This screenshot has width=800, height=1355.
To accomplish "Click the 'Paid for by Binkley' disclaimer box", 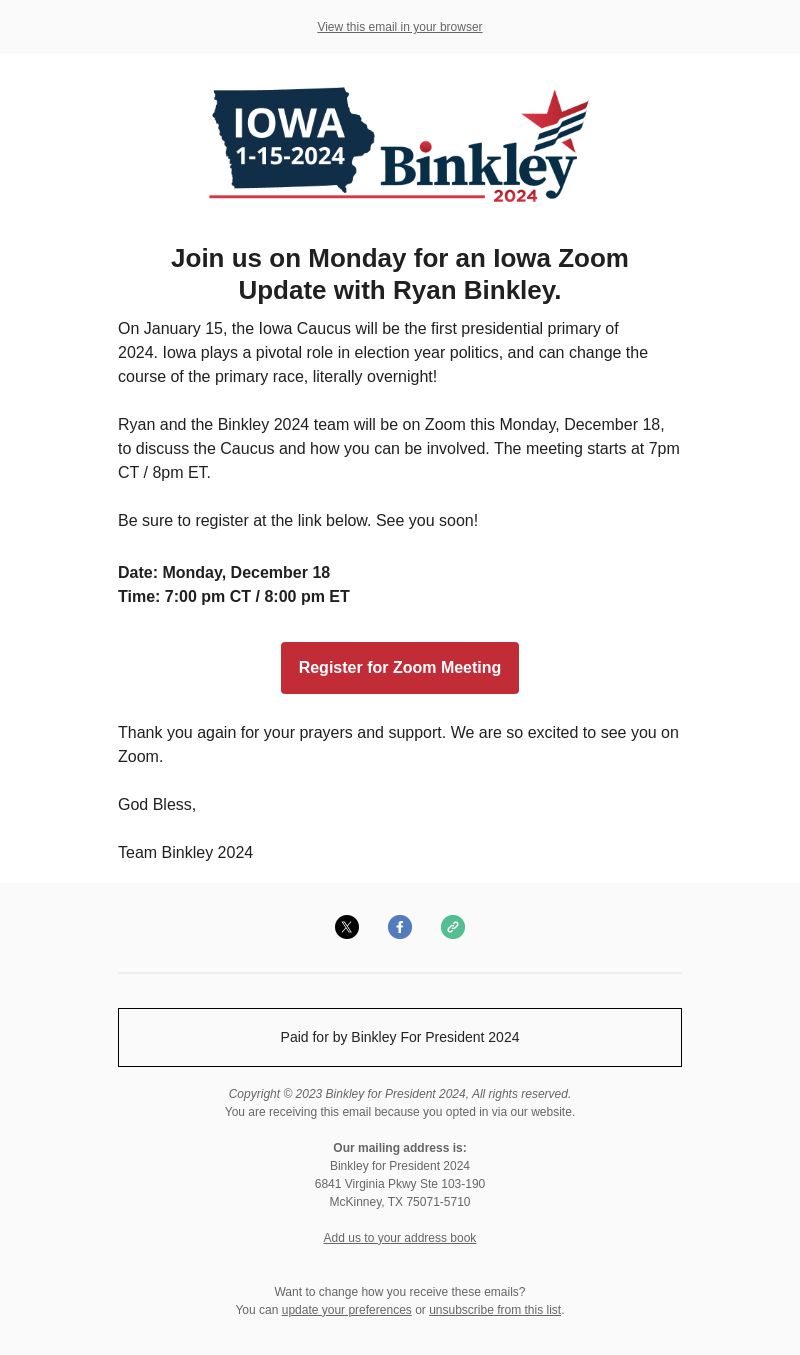I will [x=400, y=1037].
